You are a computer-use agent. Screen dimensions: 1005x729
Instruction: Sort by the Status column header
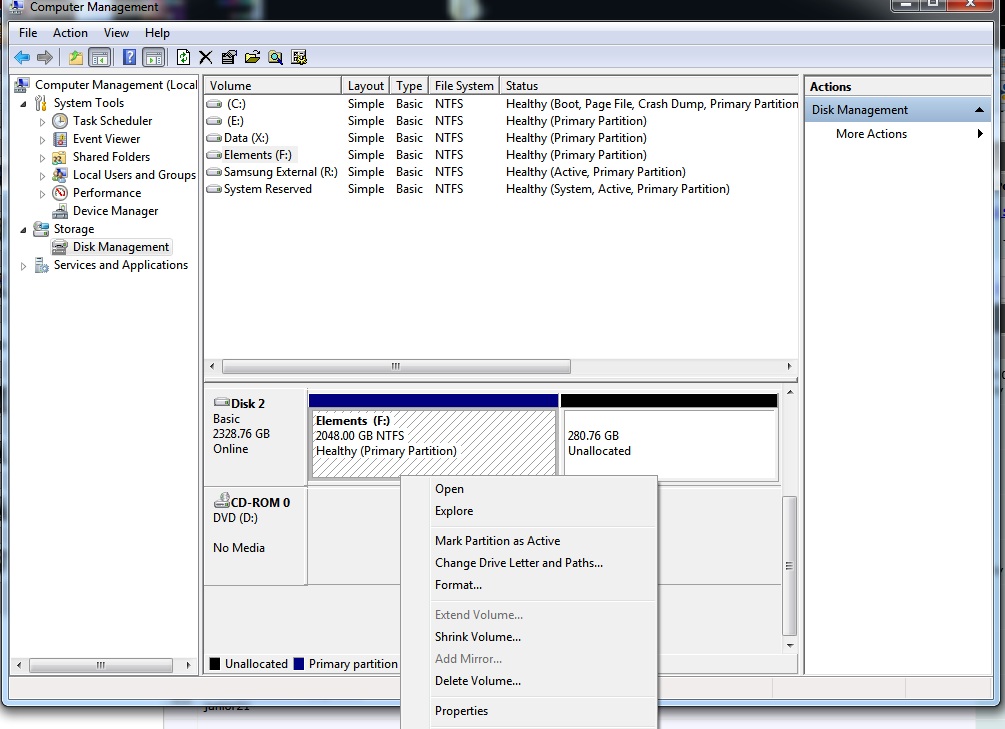pyautogui.click(x=649, y=86)
